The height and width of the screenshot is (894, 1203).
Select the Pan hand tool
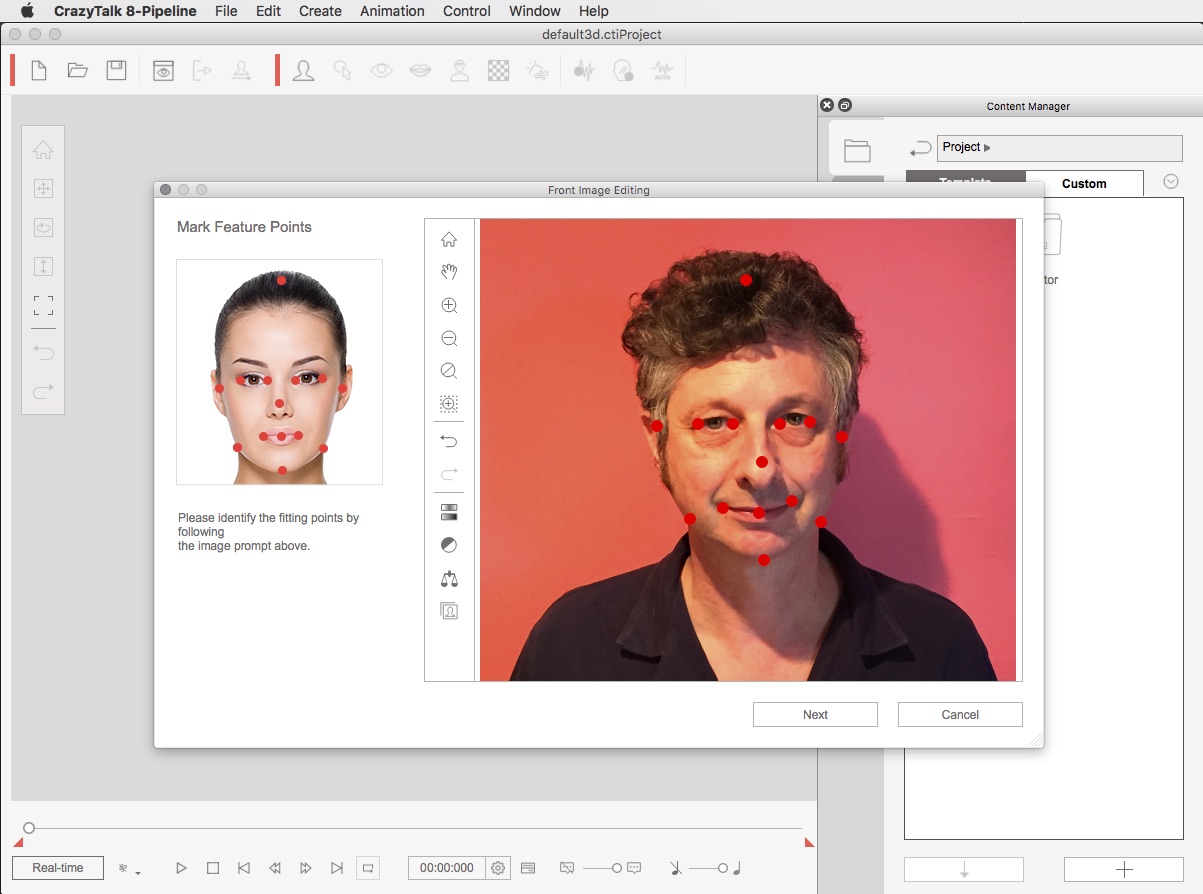pyautogui.click(x=449, y=272)
